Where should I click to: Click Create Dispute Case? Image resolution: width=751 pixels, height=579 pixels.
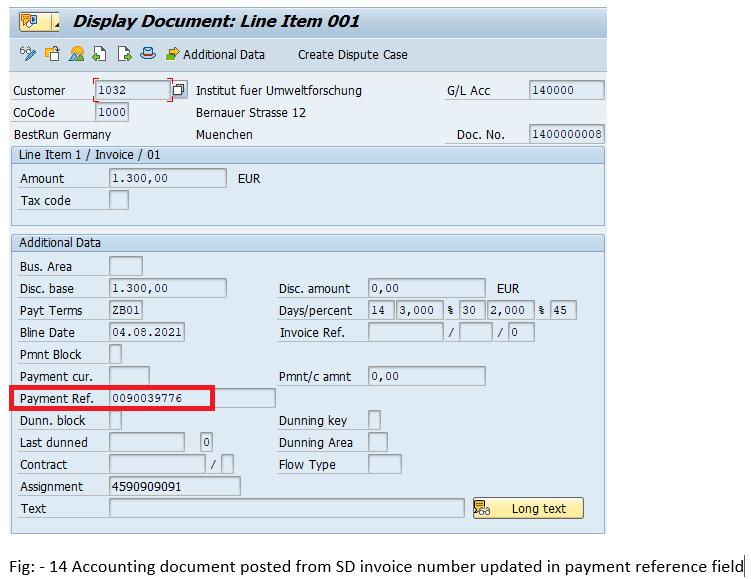click(x=353, y=55)
